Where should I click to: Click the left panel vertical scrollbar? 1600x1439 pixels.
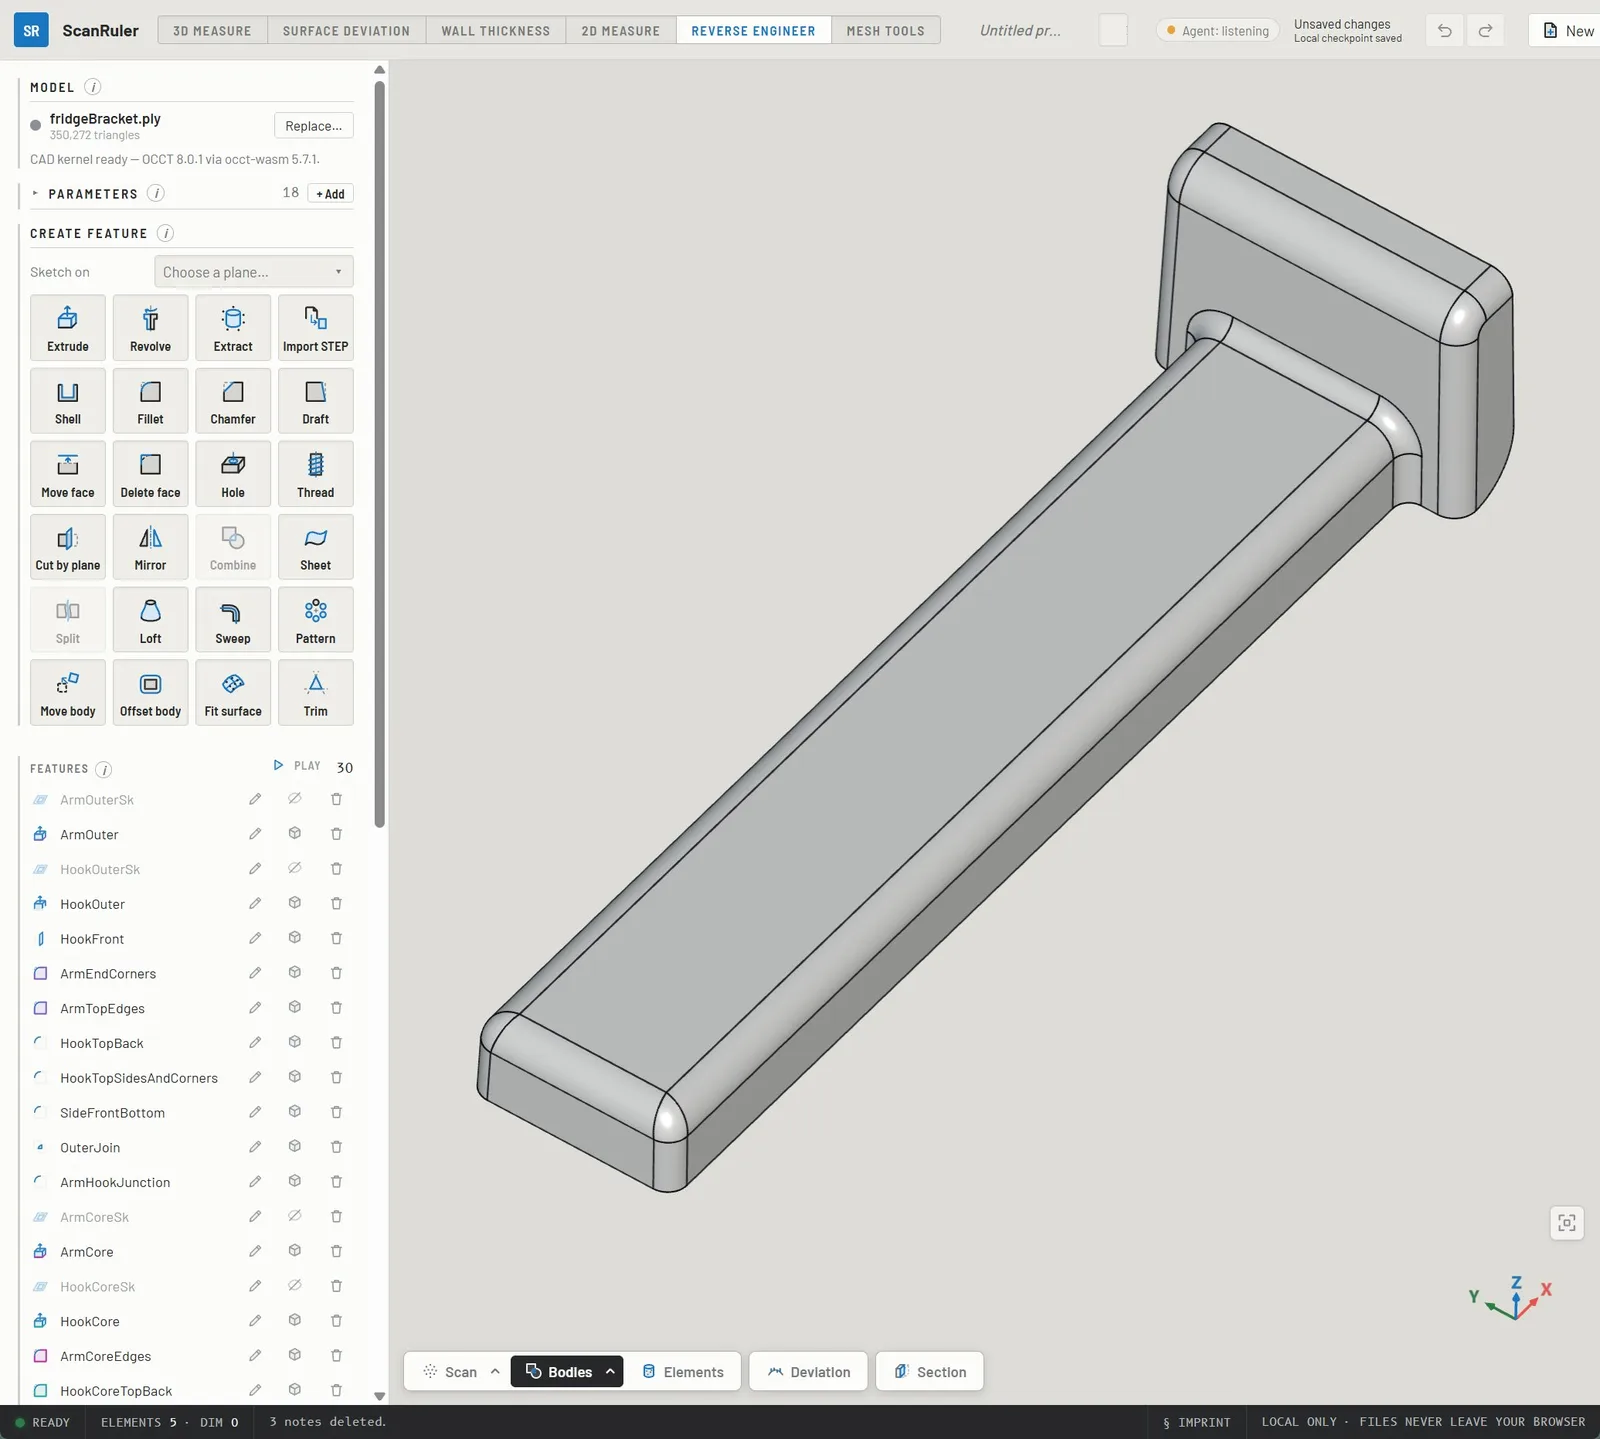point(380,455)
